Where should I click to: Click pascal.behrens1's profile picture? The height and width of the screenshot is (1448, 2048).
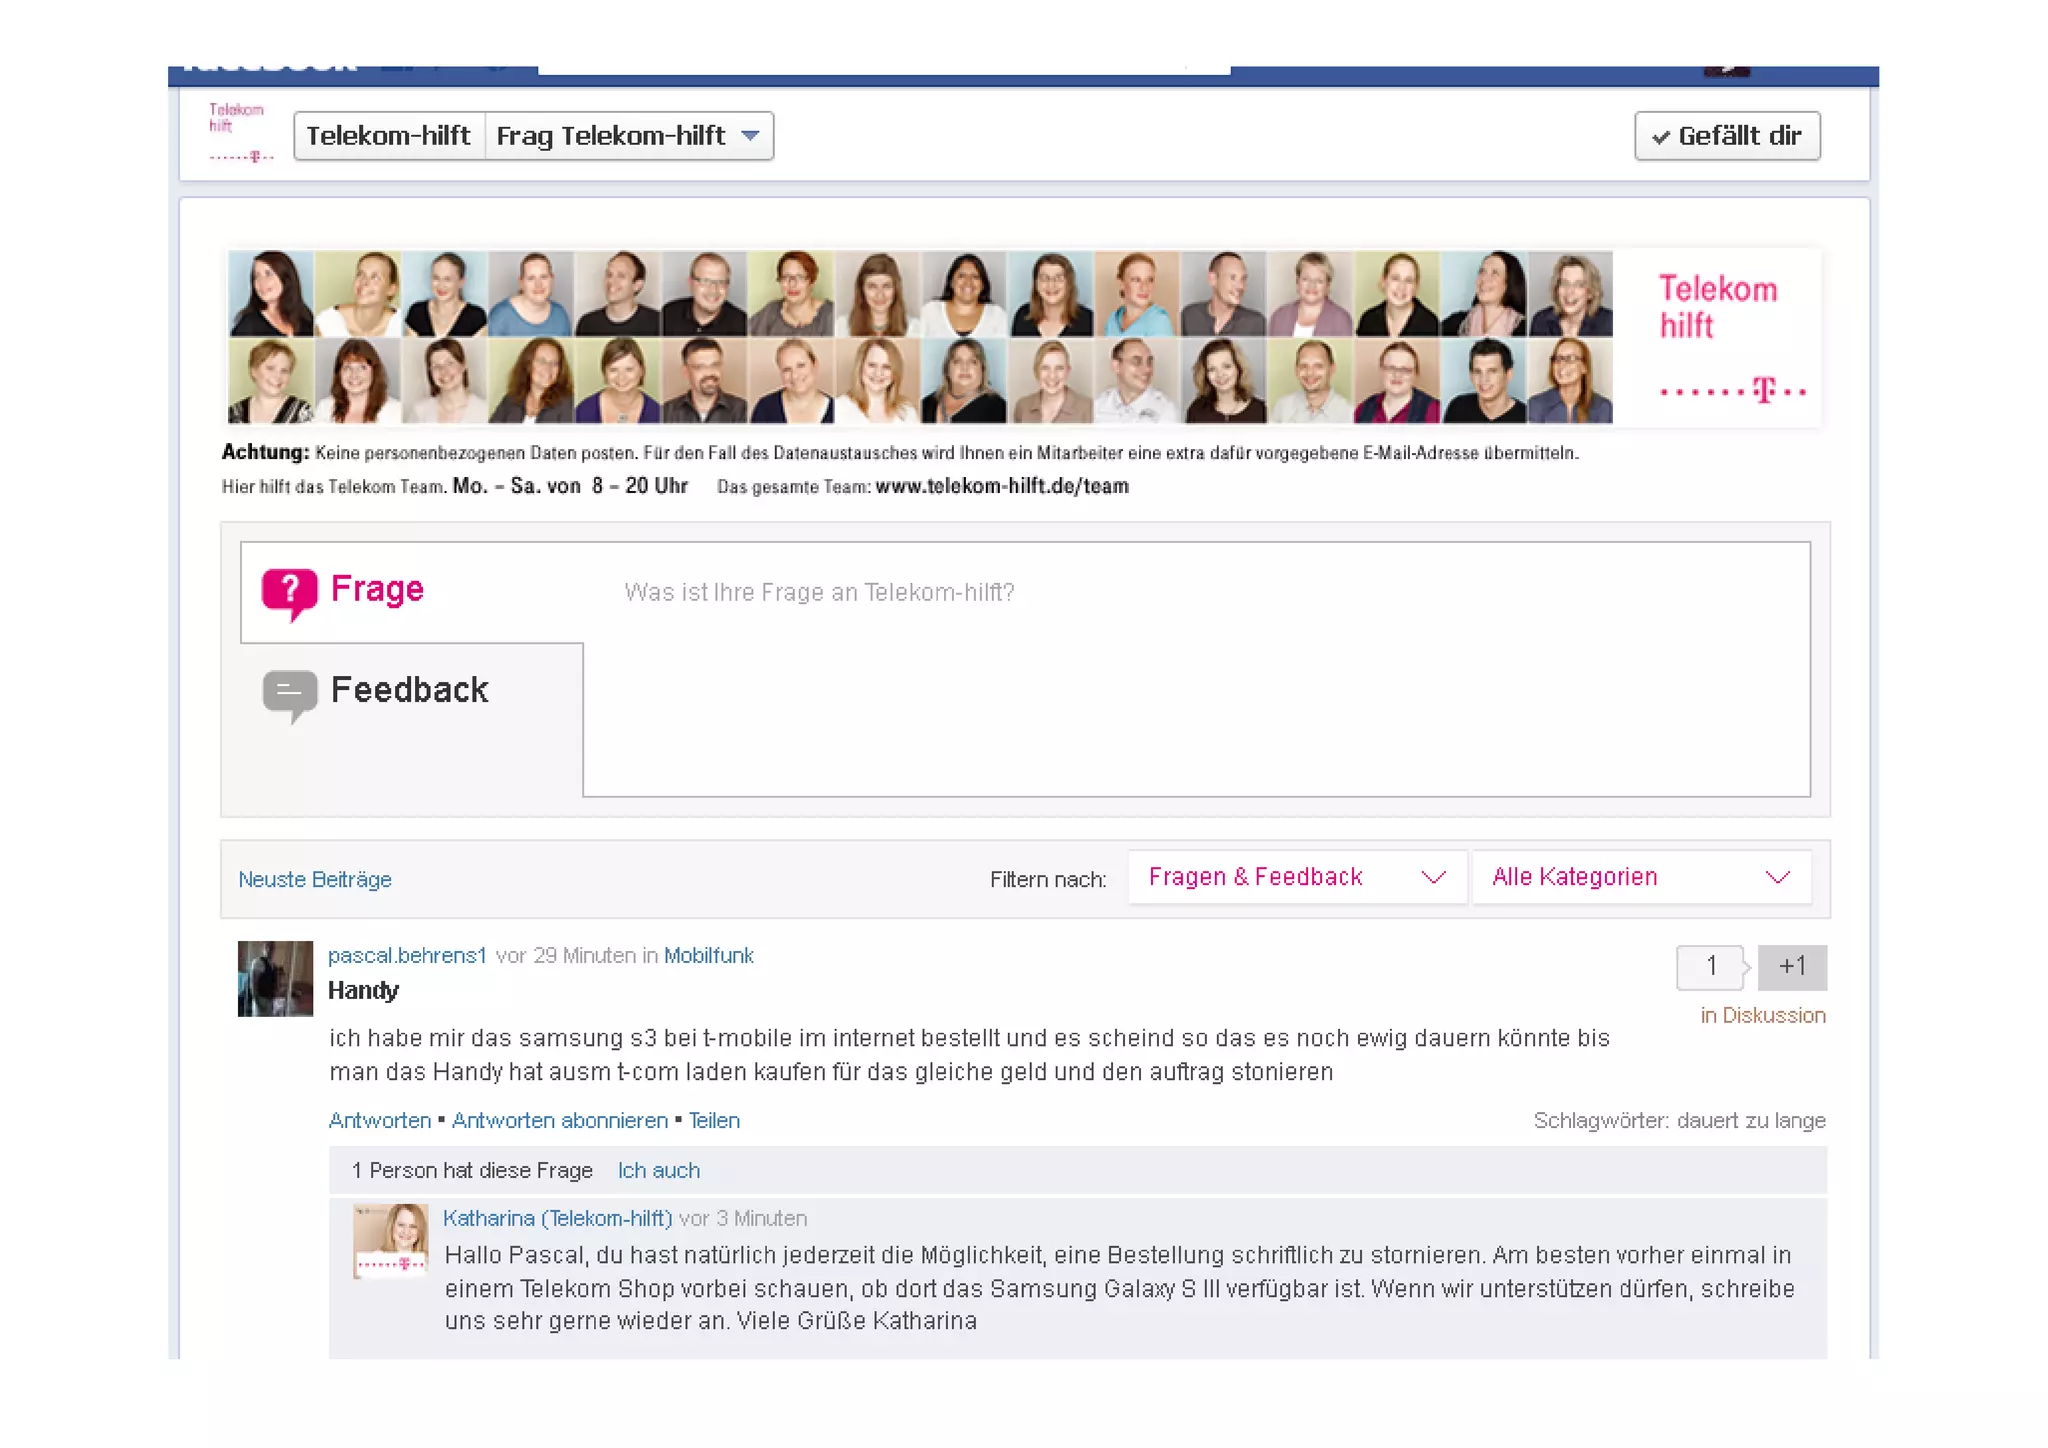click(x=275, y=978)
